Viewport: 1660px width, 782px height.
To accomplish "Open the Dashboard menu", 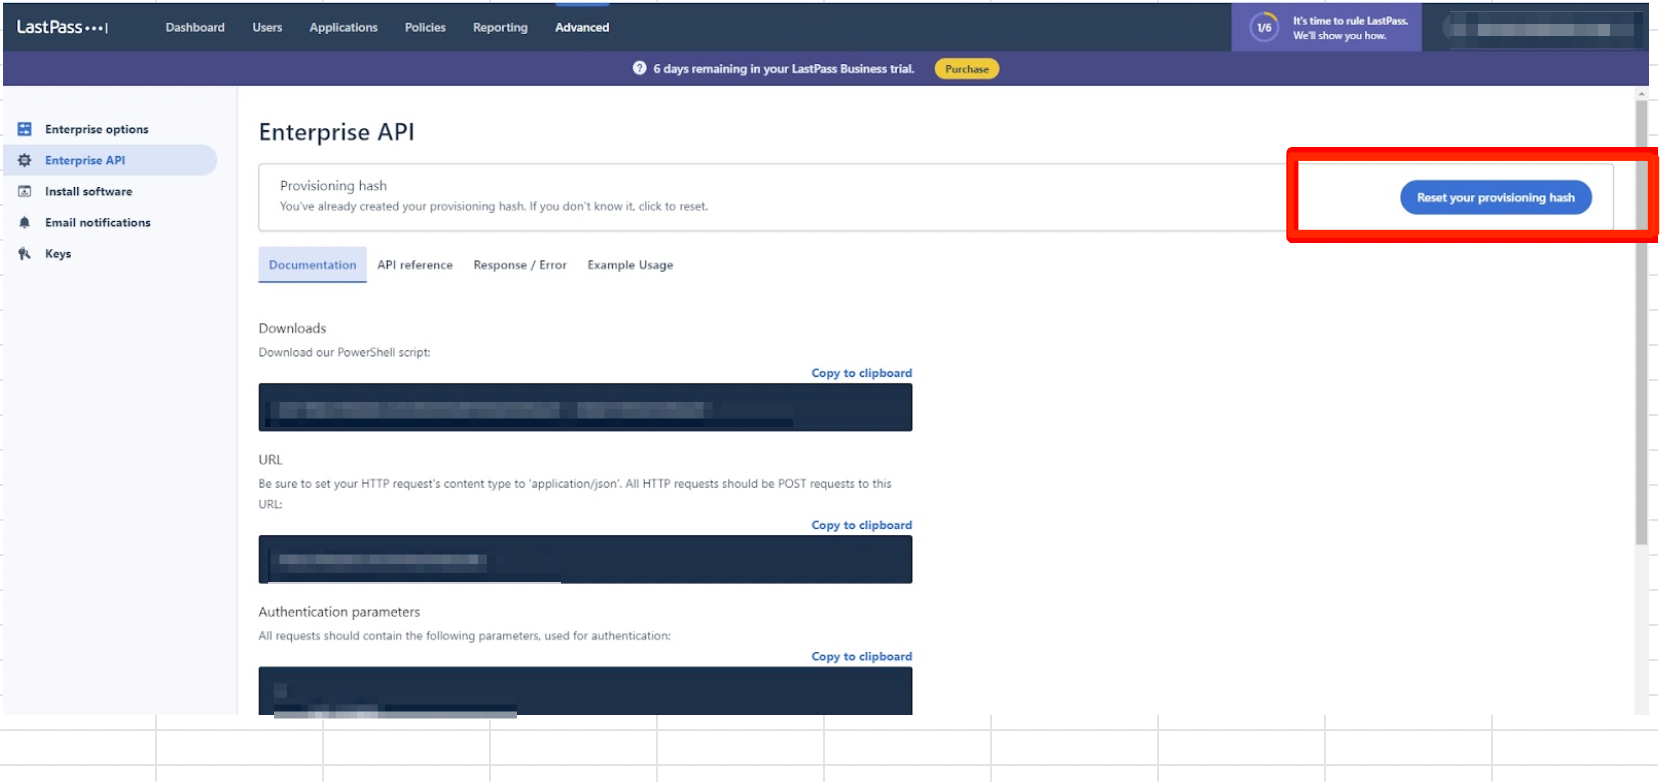I will click(195, 27).
